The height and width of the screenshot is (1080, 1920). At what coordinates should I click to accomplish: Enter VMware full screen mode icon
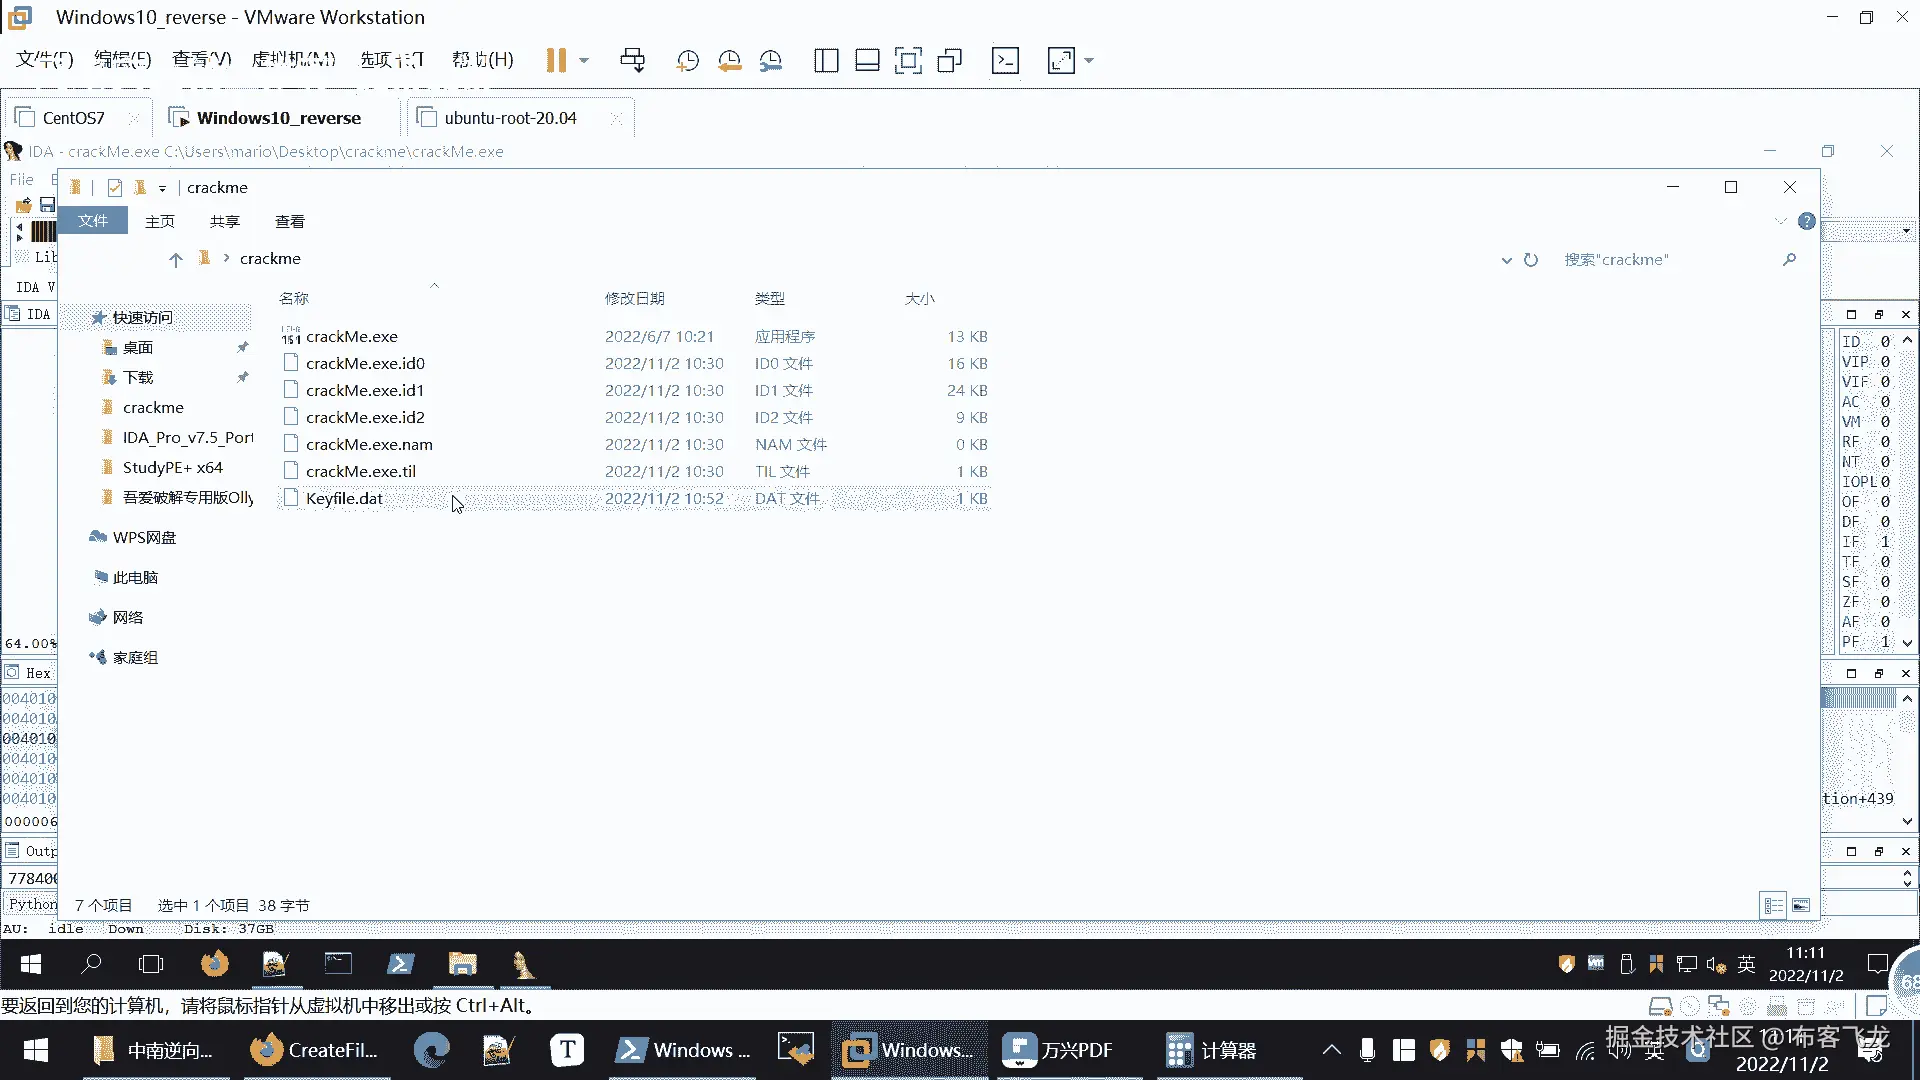(x=908, y=60)
